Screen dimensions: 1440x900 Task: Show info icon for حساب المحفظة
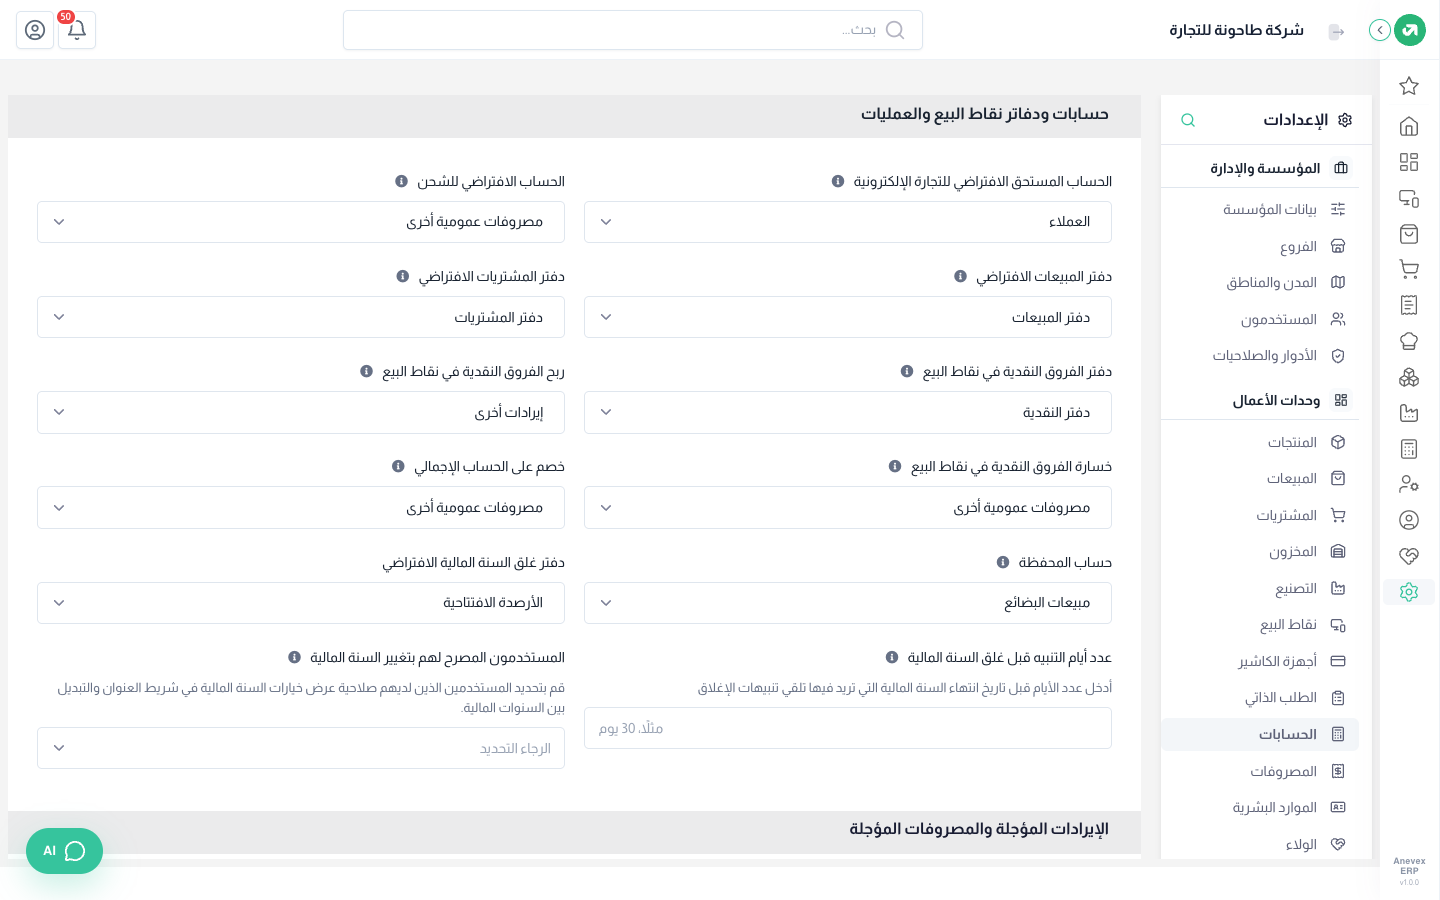coord(1003,562)
